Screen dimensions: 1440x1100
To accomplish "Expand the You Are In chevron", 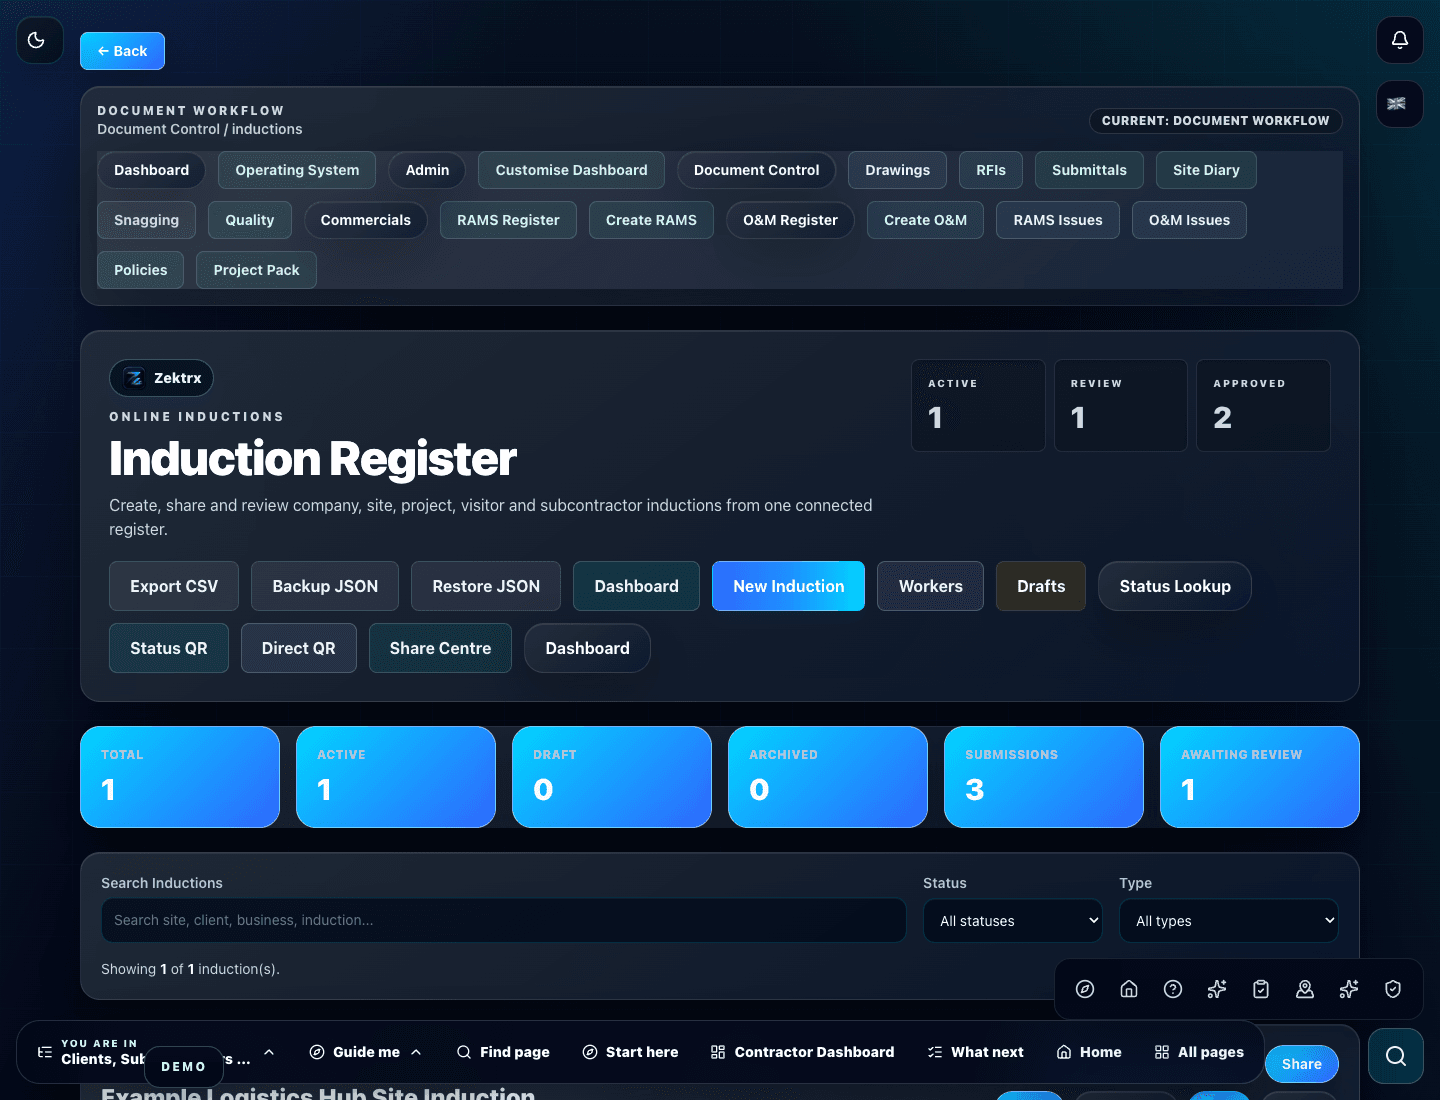I will coord(269,1052).
